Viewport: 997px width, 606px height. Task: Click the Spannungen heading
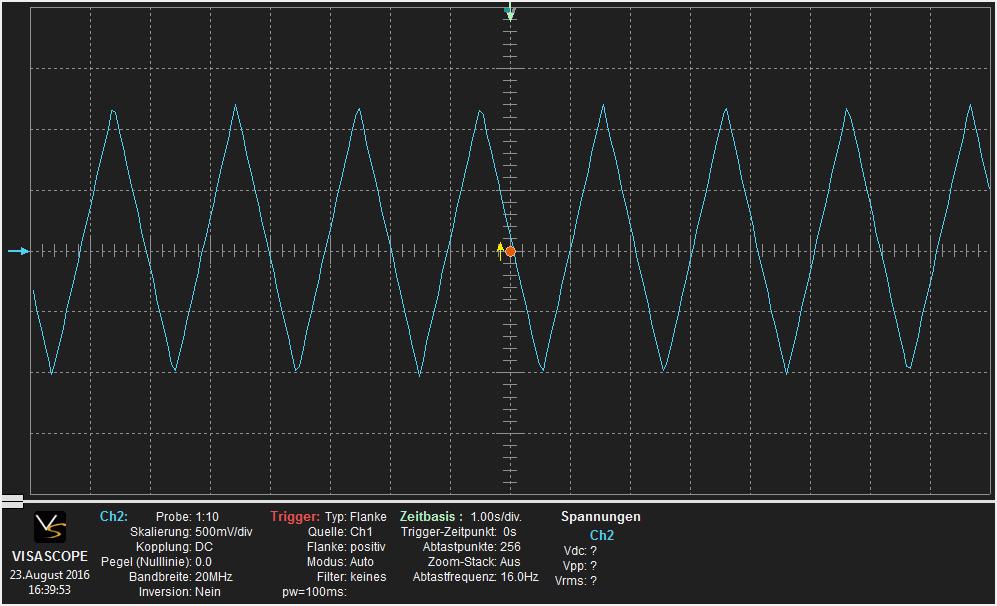coord(600,516)
